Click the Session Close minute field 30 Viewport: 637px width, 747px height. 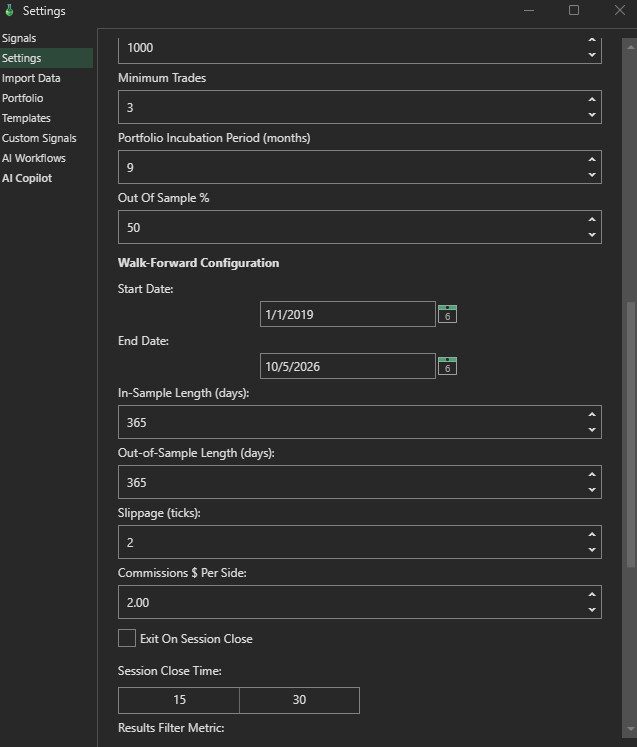tap(299, 700)
